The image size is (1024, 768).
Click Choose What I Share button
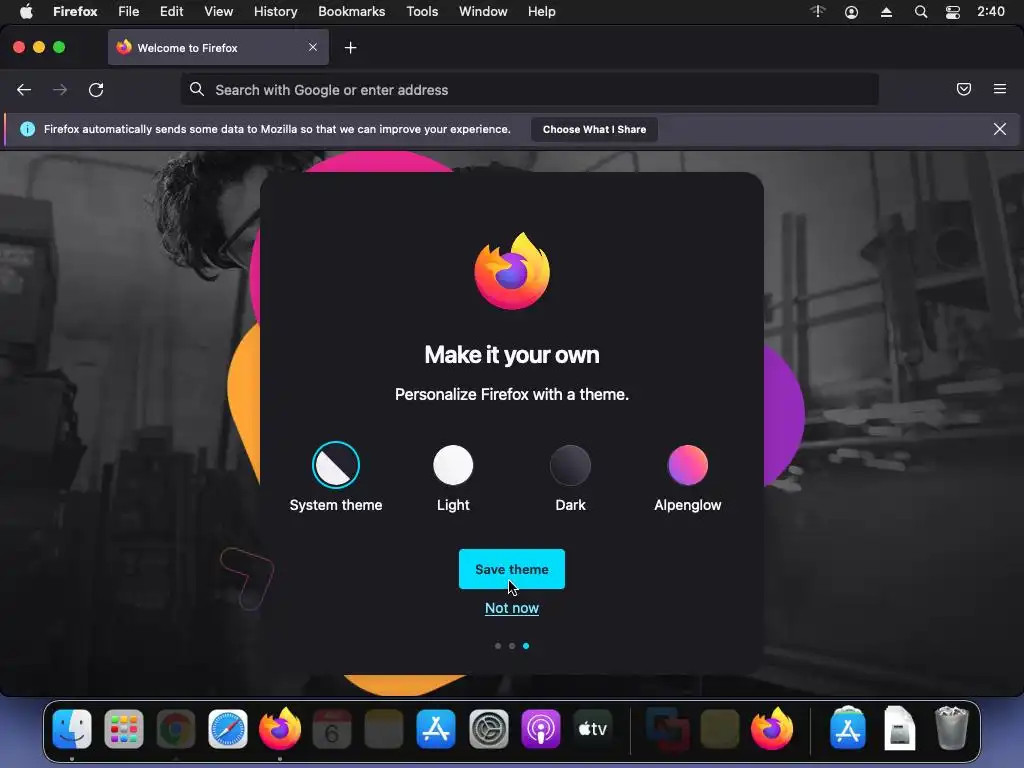594,129
